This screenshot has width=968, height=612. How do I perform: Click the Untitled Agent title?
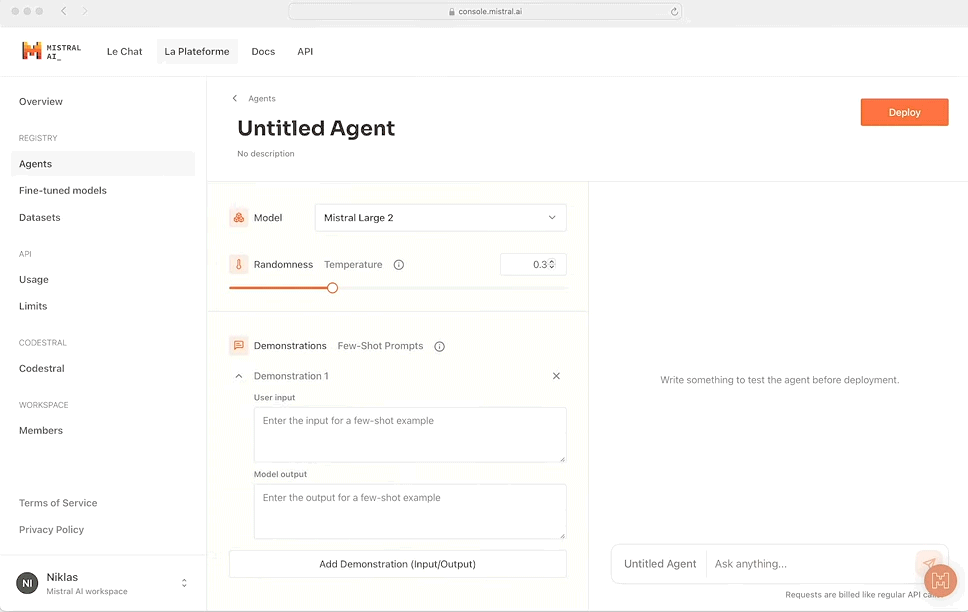tap(316, 128)
